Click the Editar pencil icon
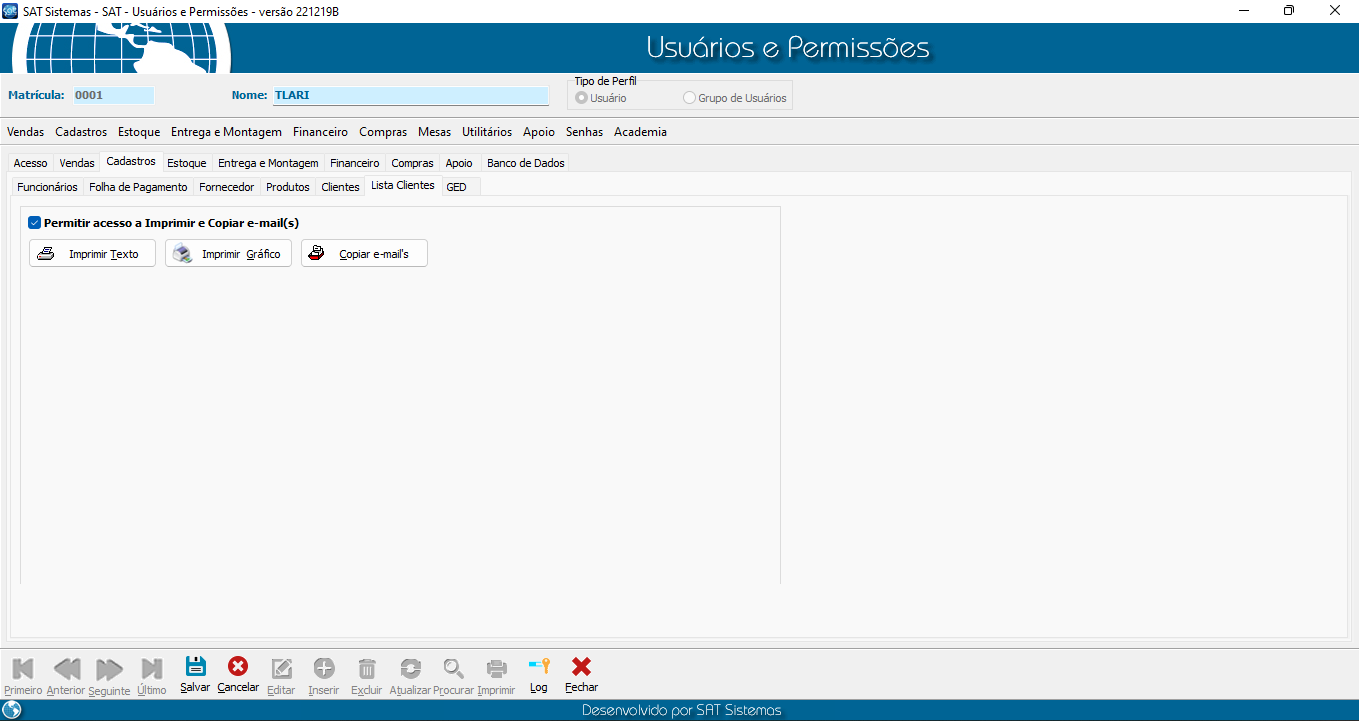The image size is (1359, 721). coord(282,668)
